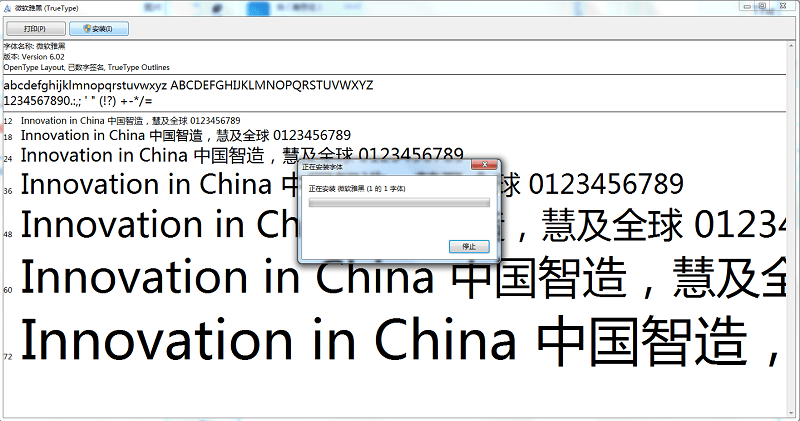Click the 12-point Innovation in China sample

pyautogui.click(x=131, y=121)
